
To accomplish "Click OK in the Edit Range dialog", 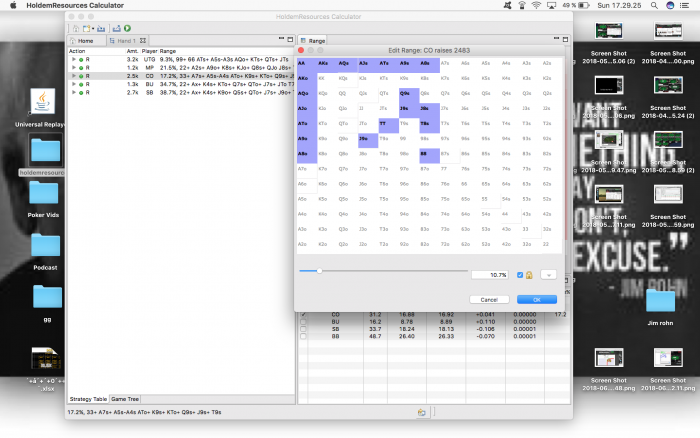I will click(537, 300).
